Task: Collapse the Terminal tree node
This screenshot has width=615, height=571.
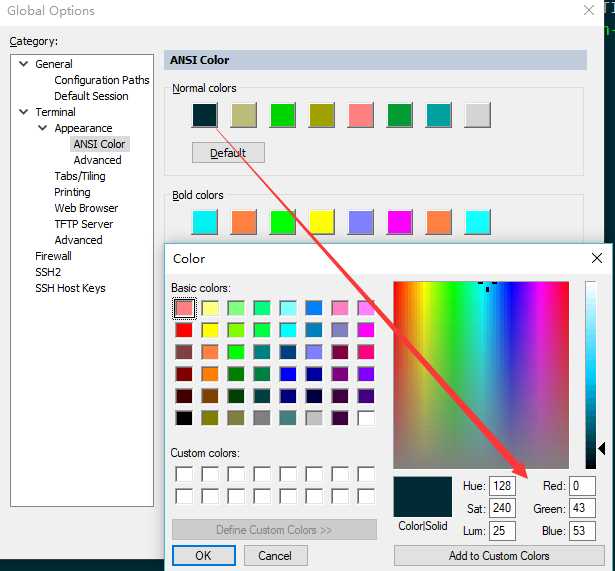Action: tap(24, 112)
